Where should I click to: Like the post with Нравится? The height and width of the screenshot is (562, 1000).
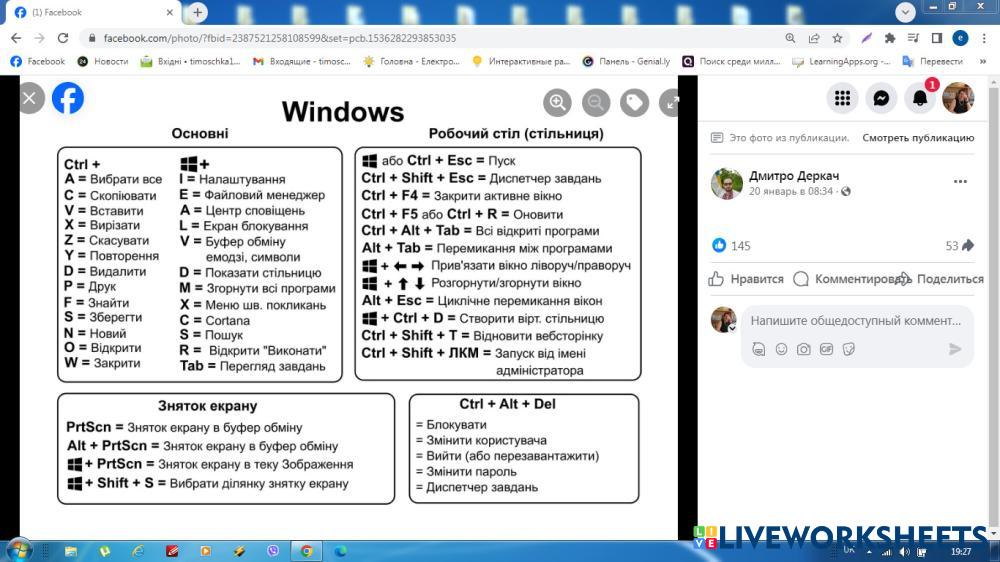[x=746, y=279]
